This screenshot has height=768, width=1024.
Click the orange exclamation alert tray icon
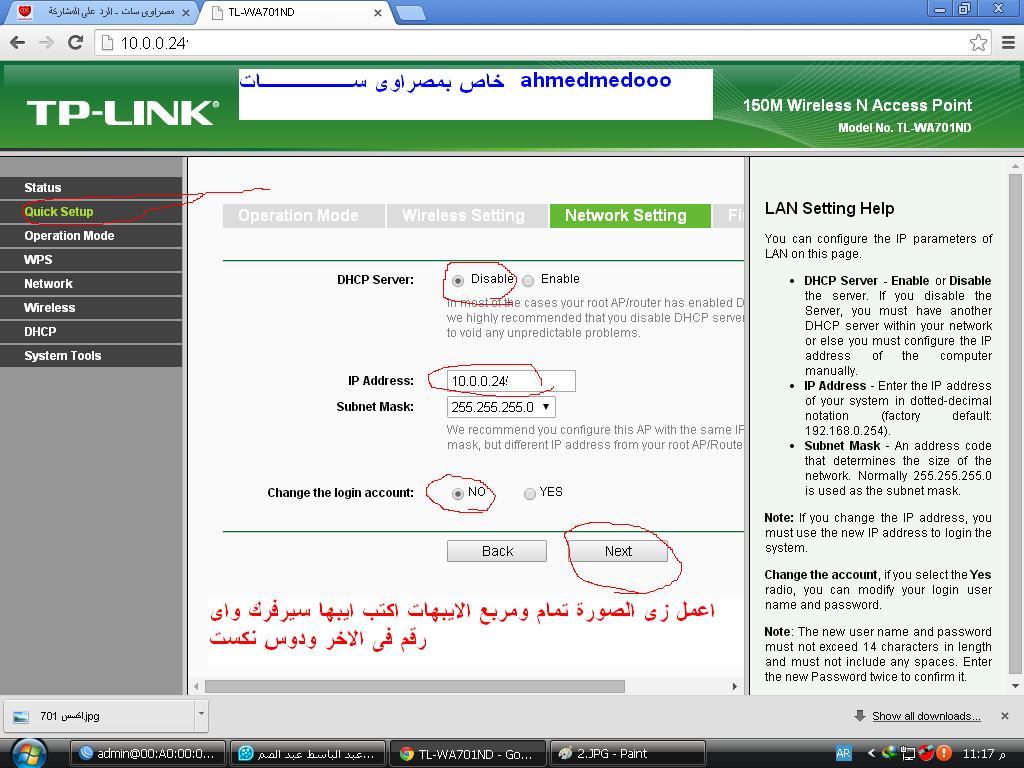click(x=944, y=754)
